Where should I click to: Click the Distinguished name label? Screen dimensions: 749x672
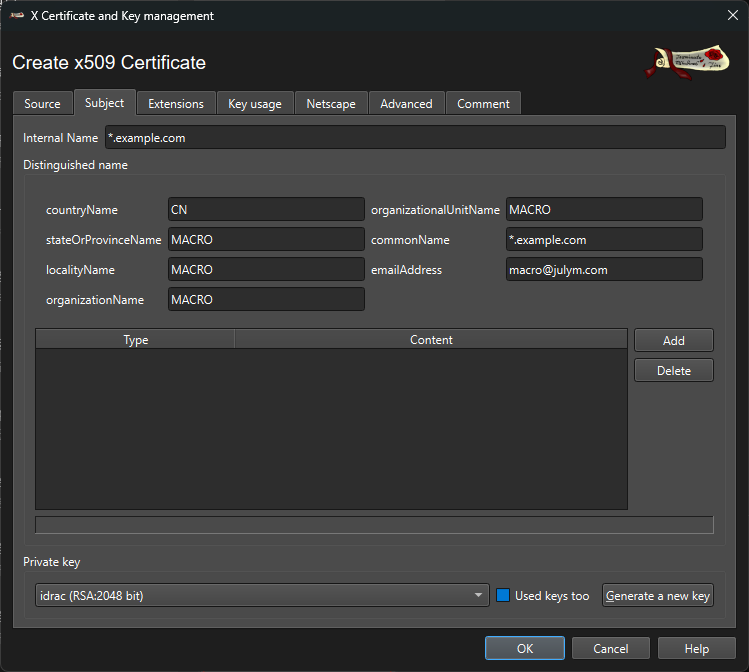coord(75,165)
